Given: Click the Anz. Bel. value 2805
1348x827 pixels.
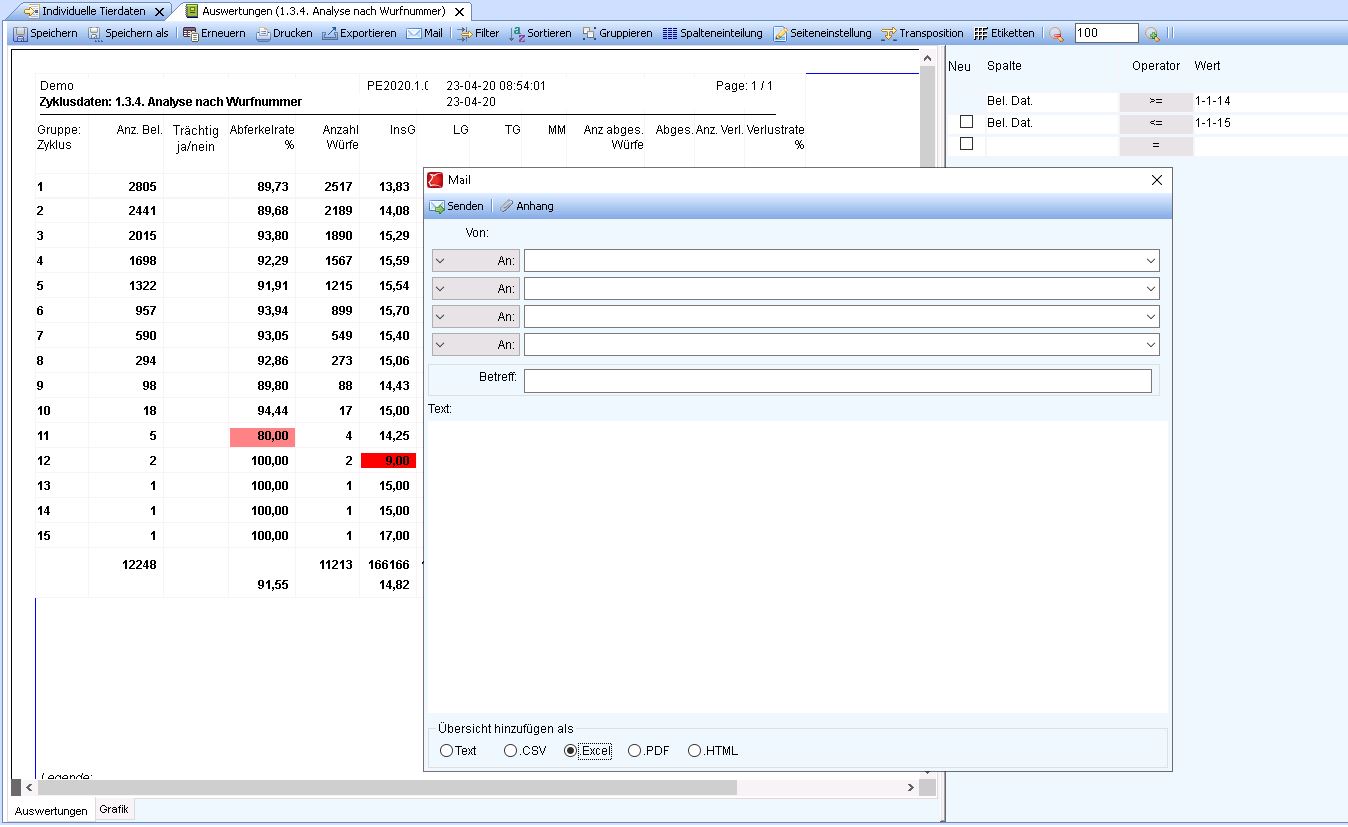Looking at the screenshot, I should pyautogui.click(x=142, y=187).
